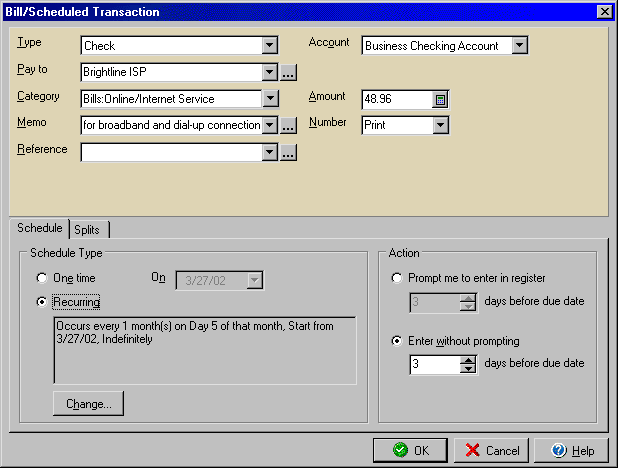
Task: Click the Category field text
Action: click(172, 99)
